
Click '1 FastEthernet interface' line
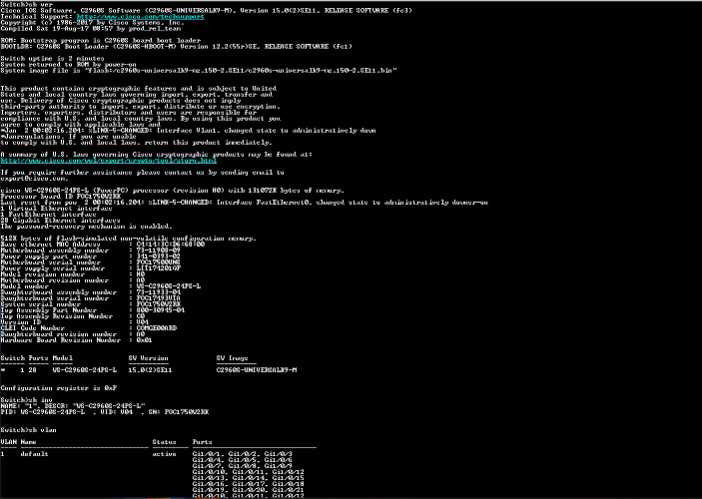coord(48,214)
